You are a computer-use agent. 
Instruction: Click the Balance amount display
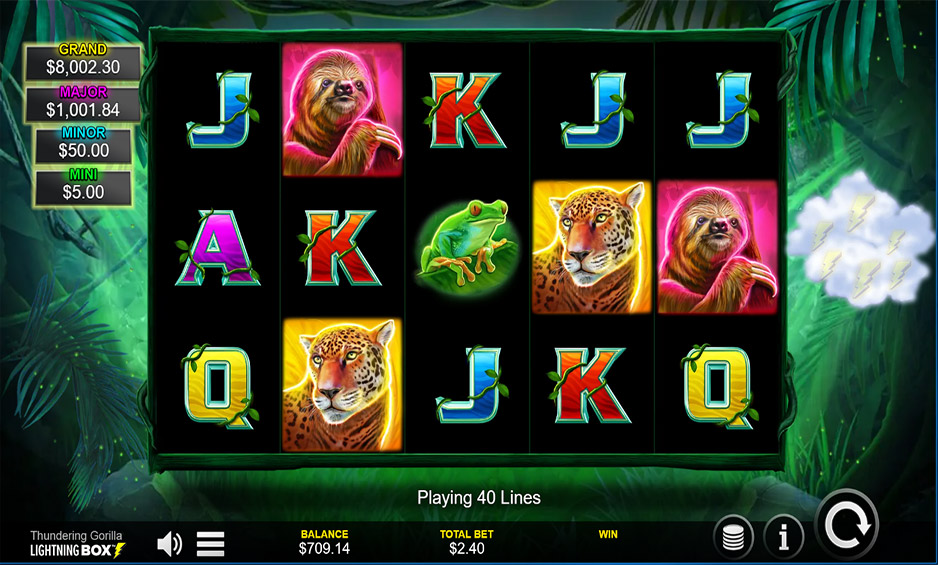point(324,548)
